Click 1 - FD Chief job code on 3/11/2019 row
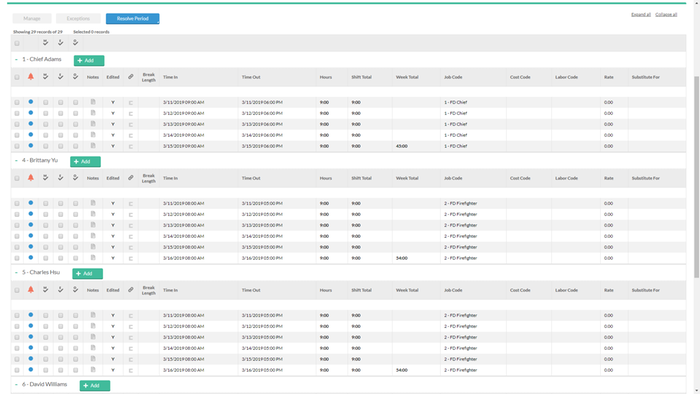 (x=455, y=102)
